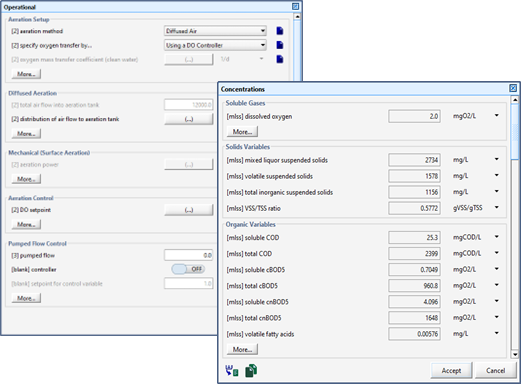The width and height of the screenshot is (521, 384).
Task: Click Operational window scrollbar up arrow
Action: click(297, 16)
